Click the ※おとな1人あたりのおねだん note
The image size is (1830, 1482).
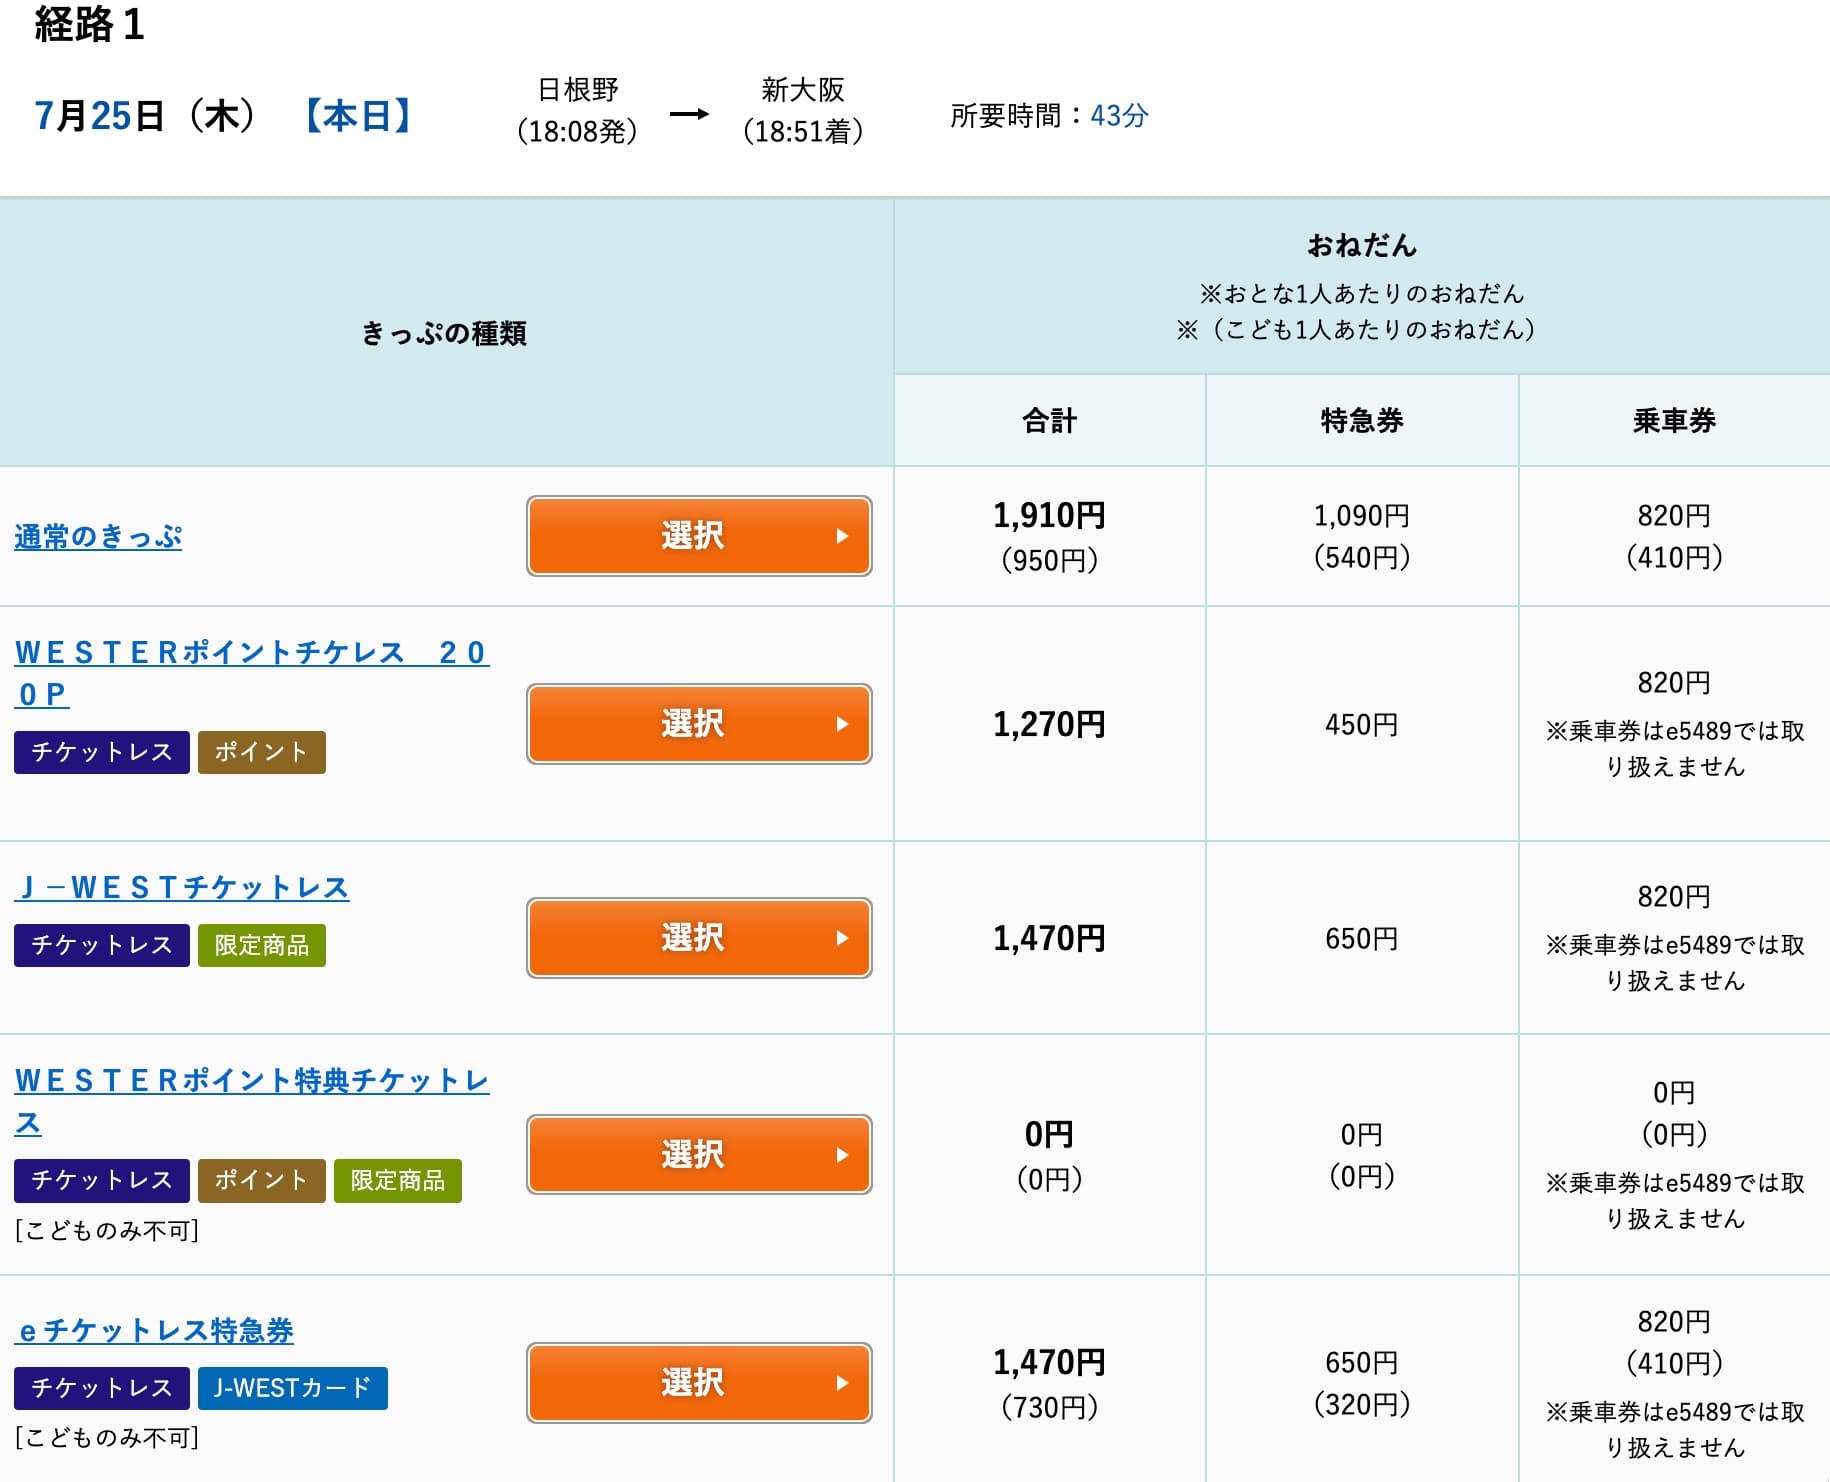[x=1362, y=293]
